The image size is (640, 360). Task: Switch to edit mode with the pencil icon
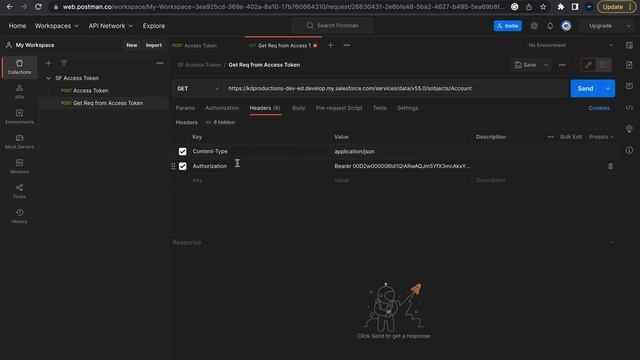(588, 65)
